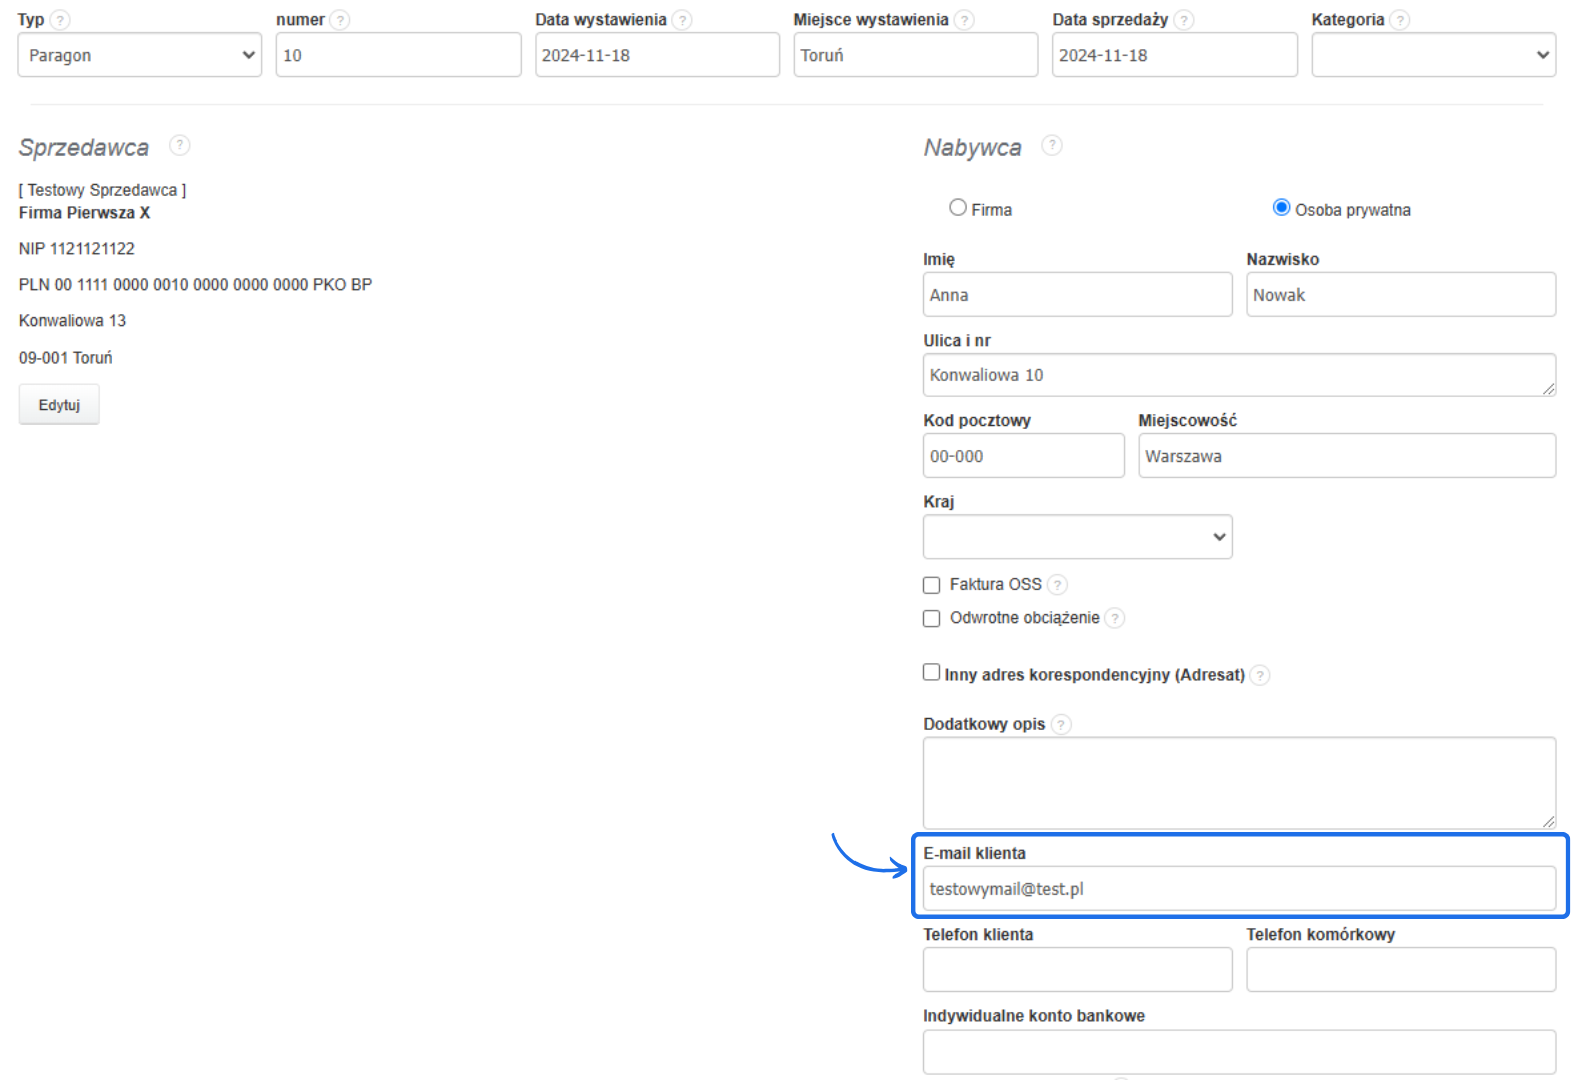Click help icon next to Nabywca heading
The width and height of the screenshot is (1585, 1080).
pyautogui.click(x=1051, y=146)
